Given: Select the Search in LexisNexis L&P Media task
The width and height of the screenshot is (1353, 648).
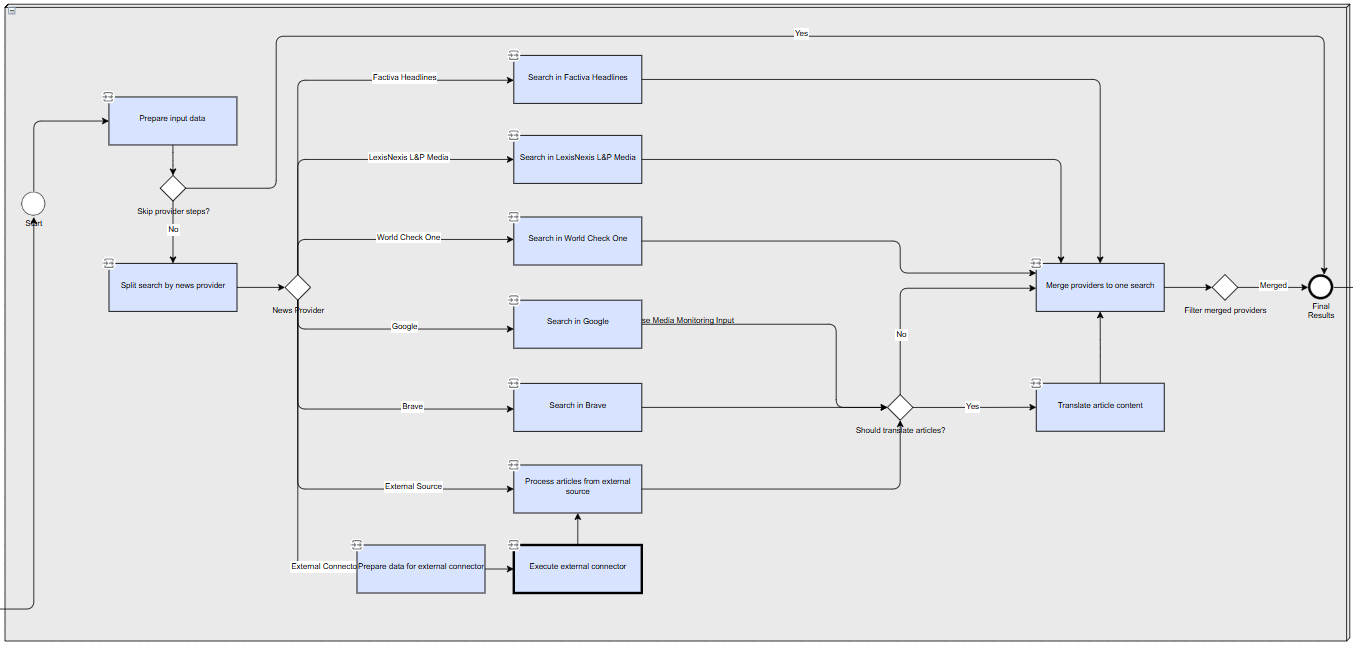Looking at the screenshot, I should coord(578,159).
